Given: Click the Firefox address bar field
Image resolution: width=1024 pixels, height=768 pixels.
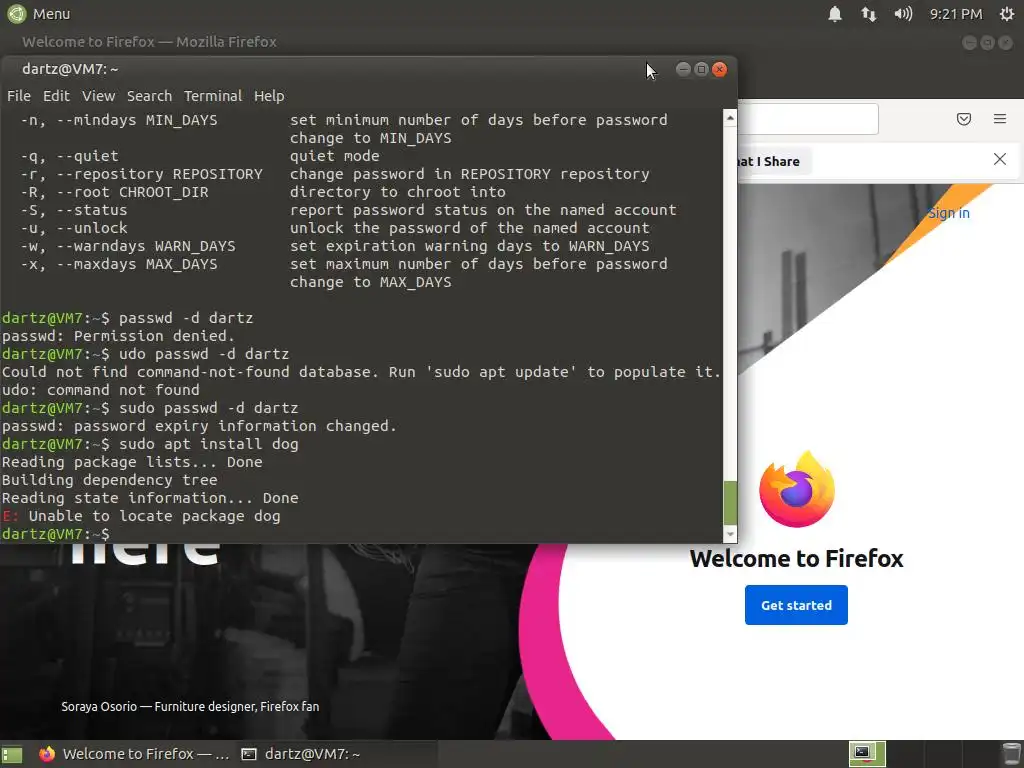Looking at the screenshot, I should click(x=808, y=118).
